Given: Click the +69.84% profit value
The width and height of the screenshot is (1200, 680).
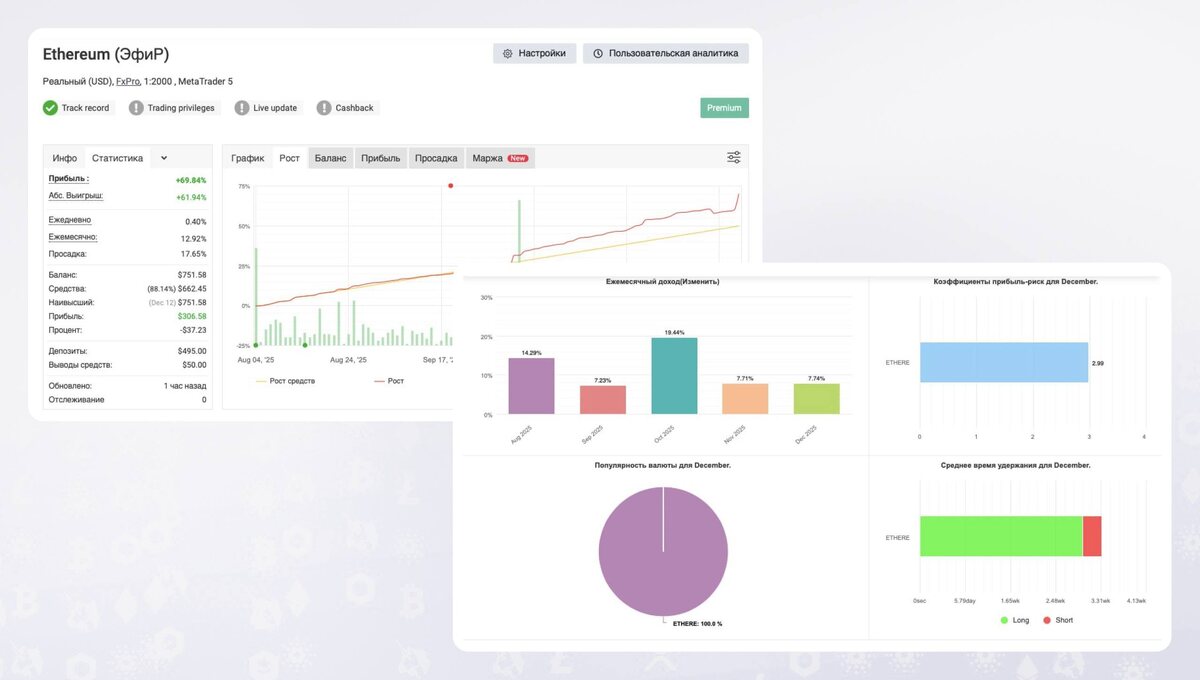Looking at the screenshot, I should tap(191, 181).
